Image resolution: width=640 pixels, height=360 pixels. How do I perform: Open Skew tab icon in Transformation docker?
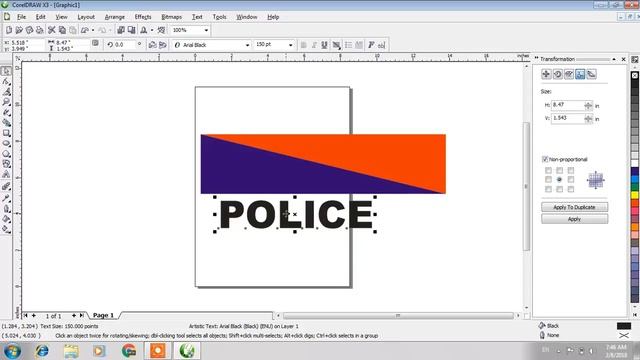[591, 74]
